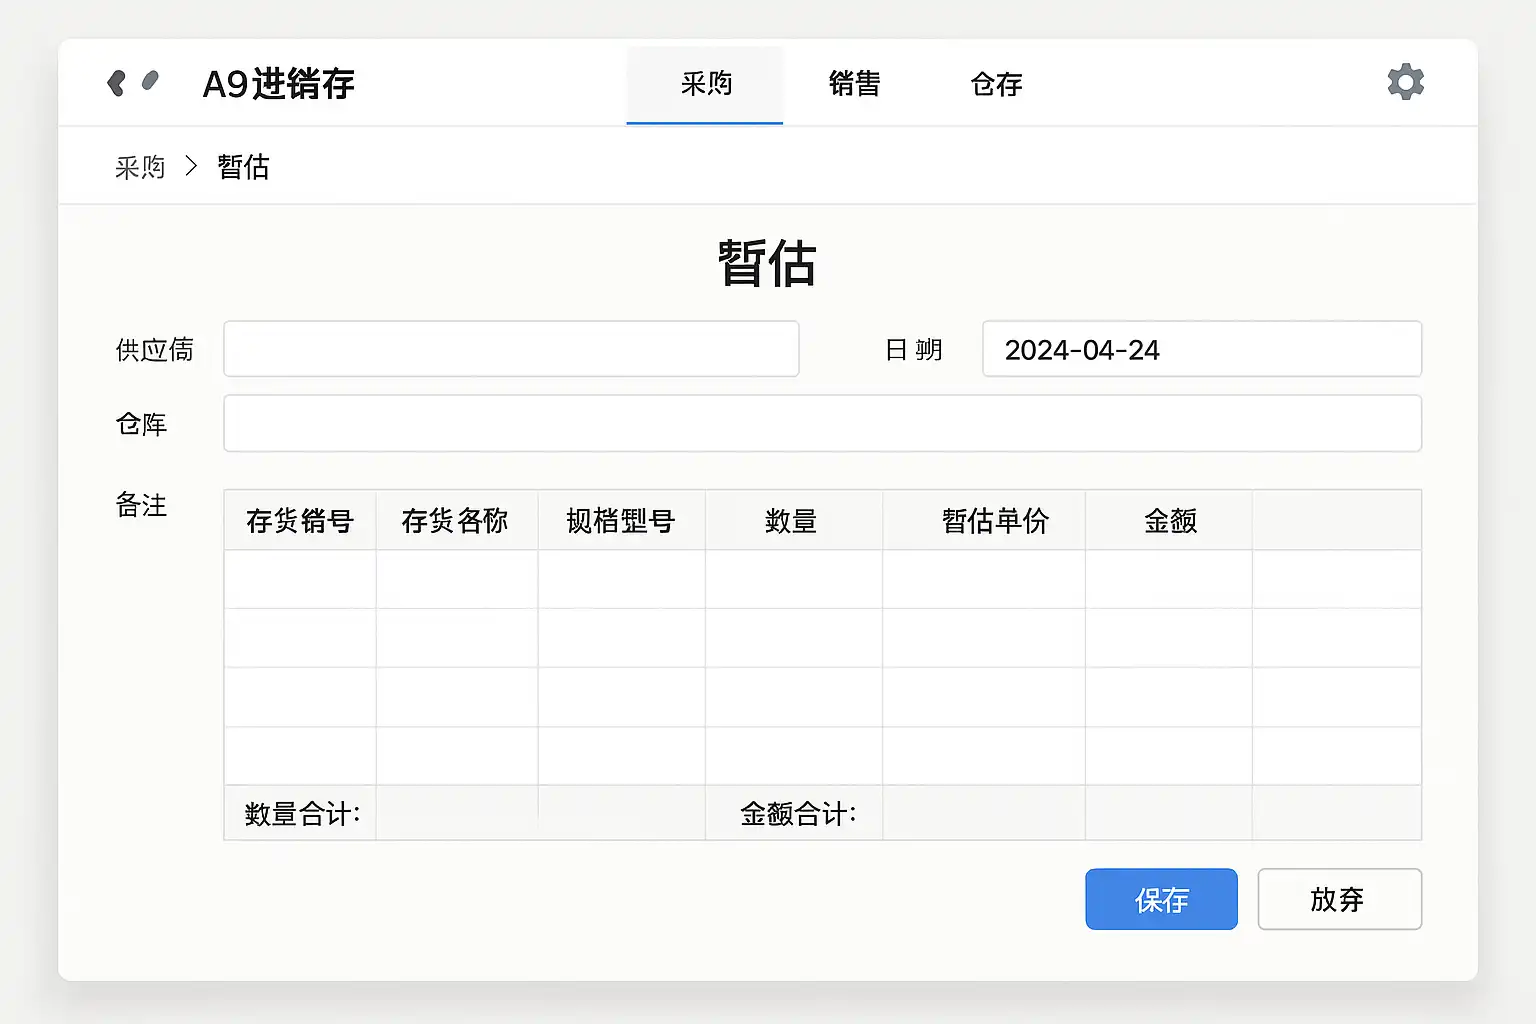Select the first-row cell under 规格型号

[x=621, y=580]
